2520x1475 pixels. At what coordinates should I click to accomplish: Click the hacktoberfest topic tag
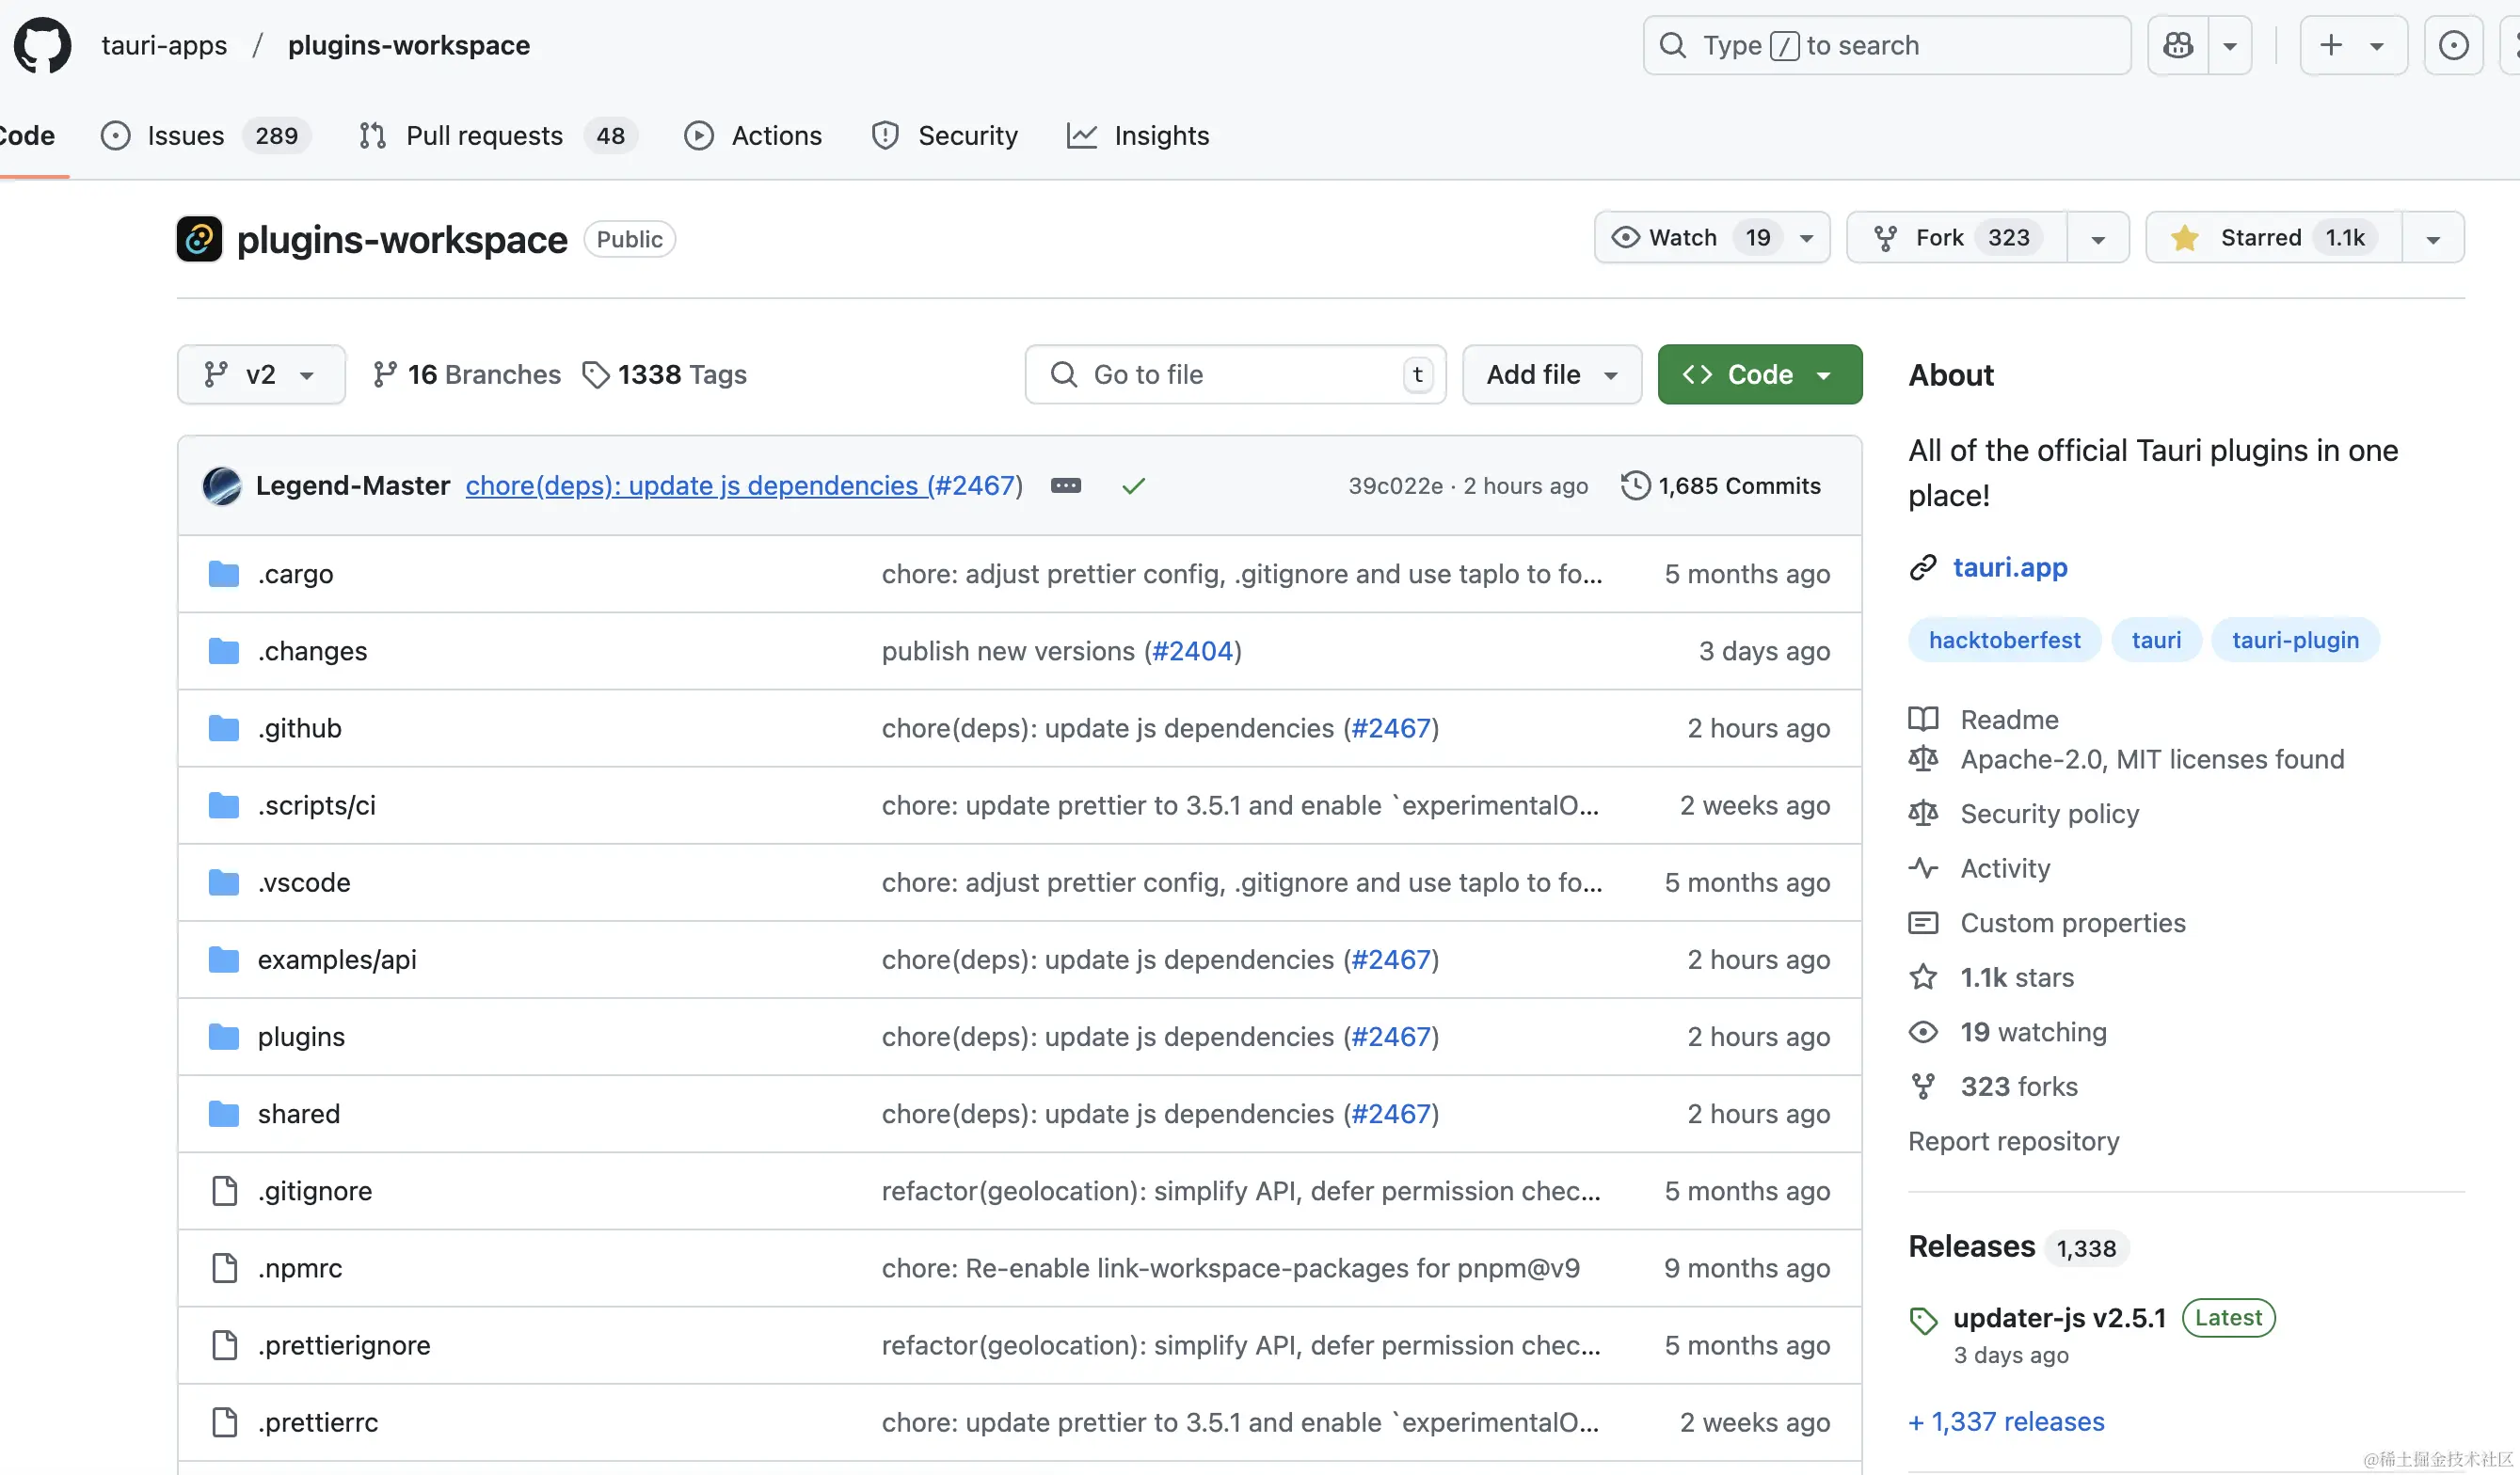pyautogui.click(x=2004, y=640)
